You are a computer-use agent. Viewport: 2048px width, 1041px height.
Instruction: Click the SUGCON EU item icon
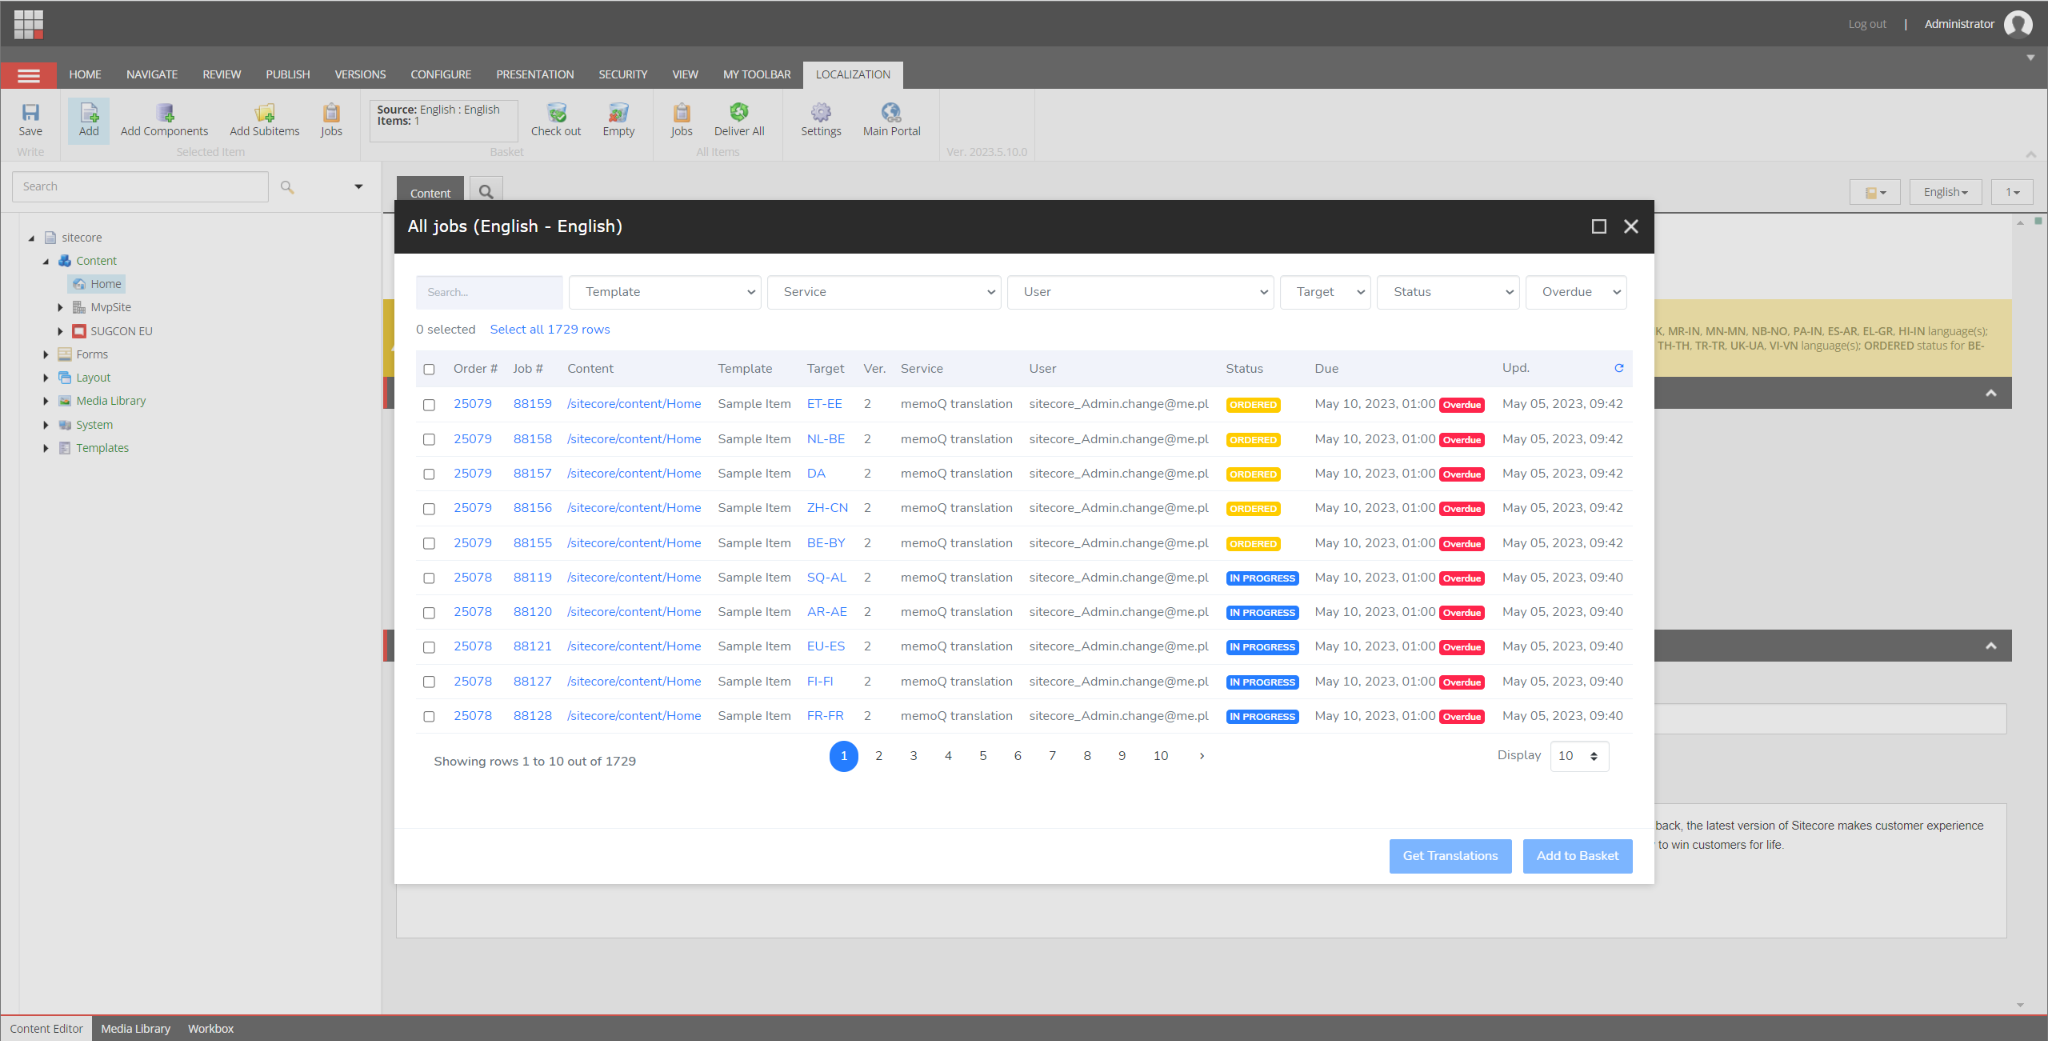tap(79, 331)
